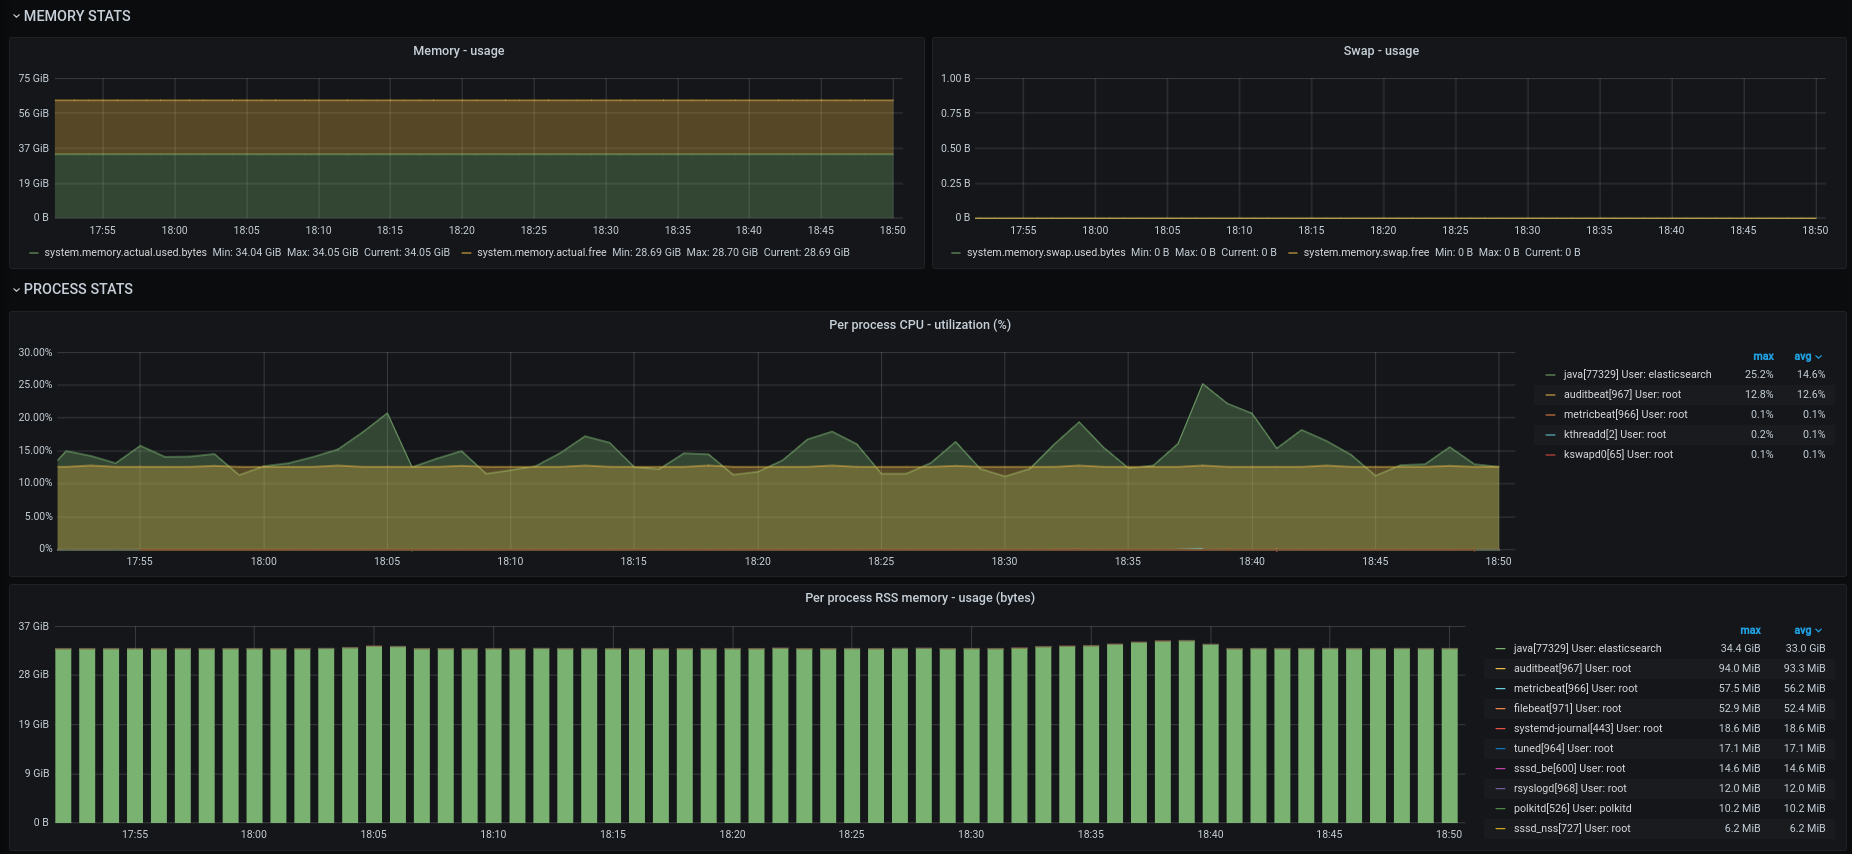Open the PROCESS STATS row title
Image resolution: width=1852 pixels, height=854 pixels.
point(78,289)
